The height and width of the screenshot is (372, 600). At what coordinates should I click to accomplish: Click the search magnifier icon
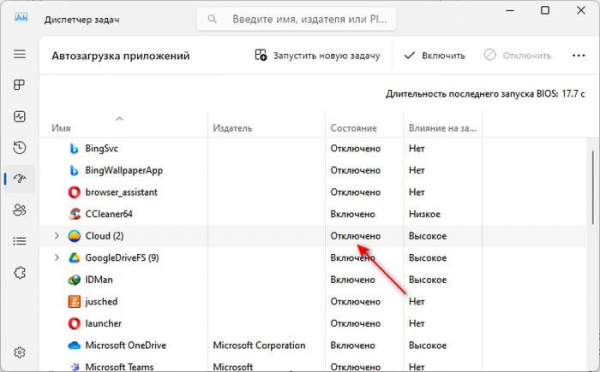click(212, 19)
